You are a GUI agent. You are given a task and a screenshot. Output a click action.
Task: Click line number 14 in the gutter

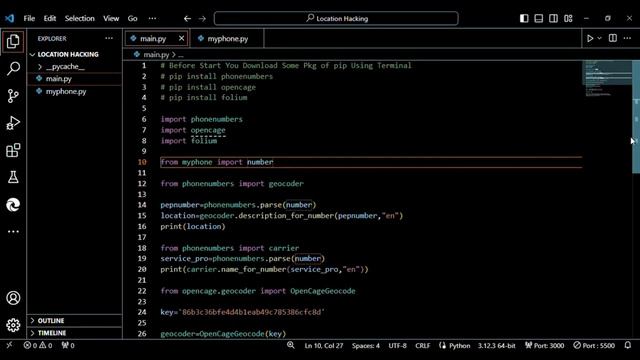pyautogui.click(x=142, y=205)
